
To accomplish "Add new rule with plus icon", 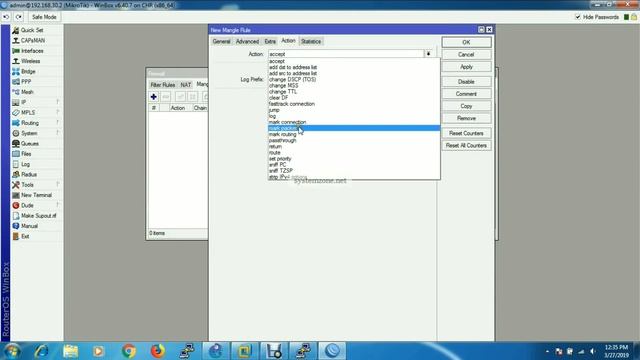I will click(x=153, y=97).
